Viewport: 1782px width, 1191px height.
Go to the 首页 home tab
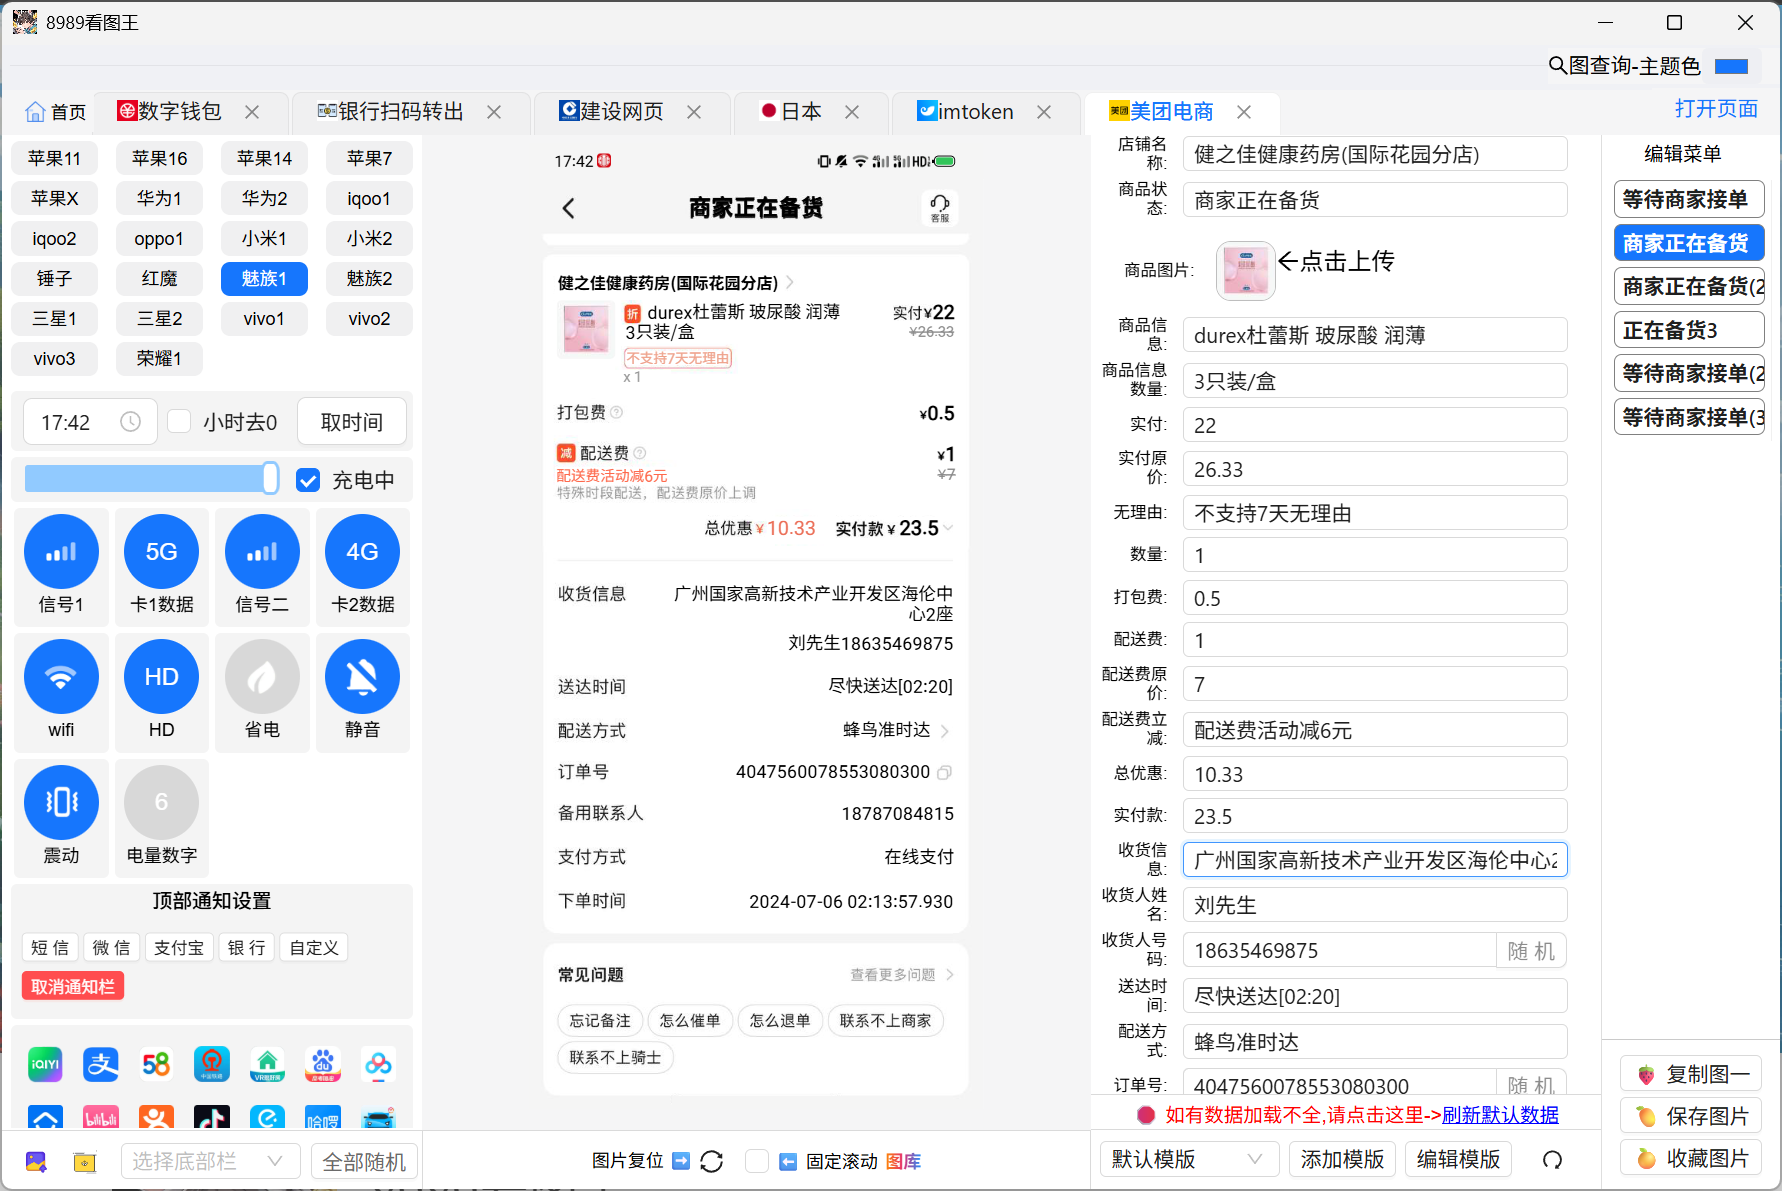(56, 112)
